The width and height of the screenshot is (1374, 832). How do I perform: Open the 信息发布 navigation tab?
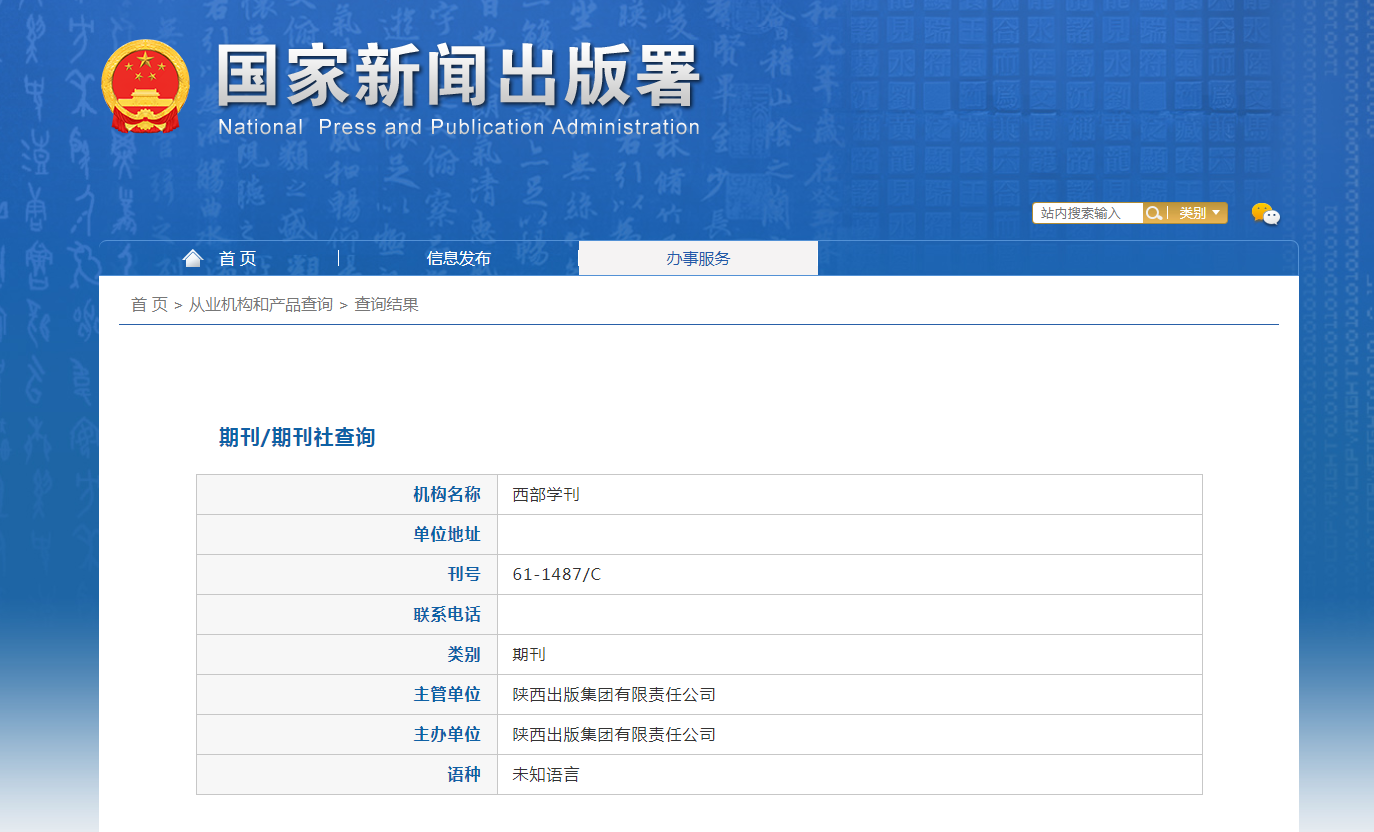(458, 259)
